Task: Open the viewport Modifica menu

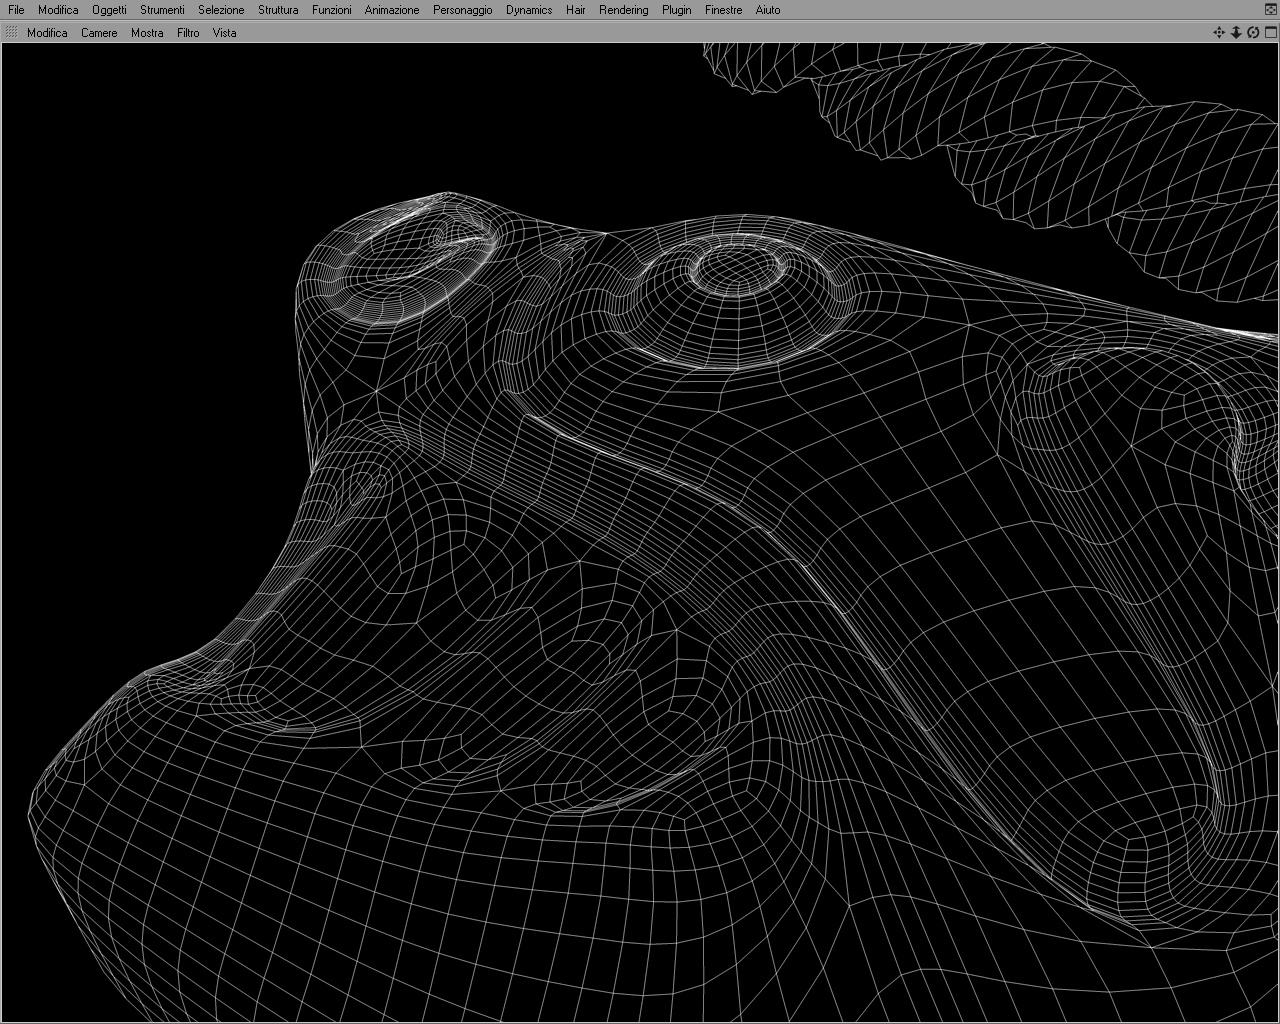Action: click(x=47, y=33)
